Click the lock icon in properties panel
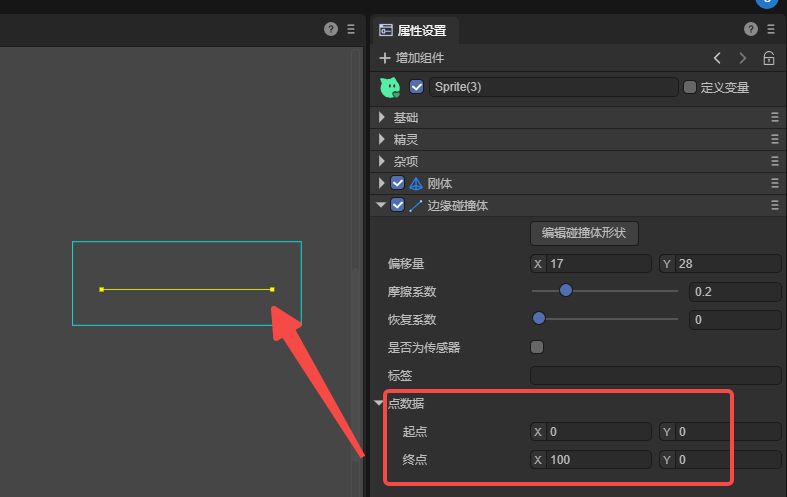This screenshot has width=787, height=497. pos(768,58)
